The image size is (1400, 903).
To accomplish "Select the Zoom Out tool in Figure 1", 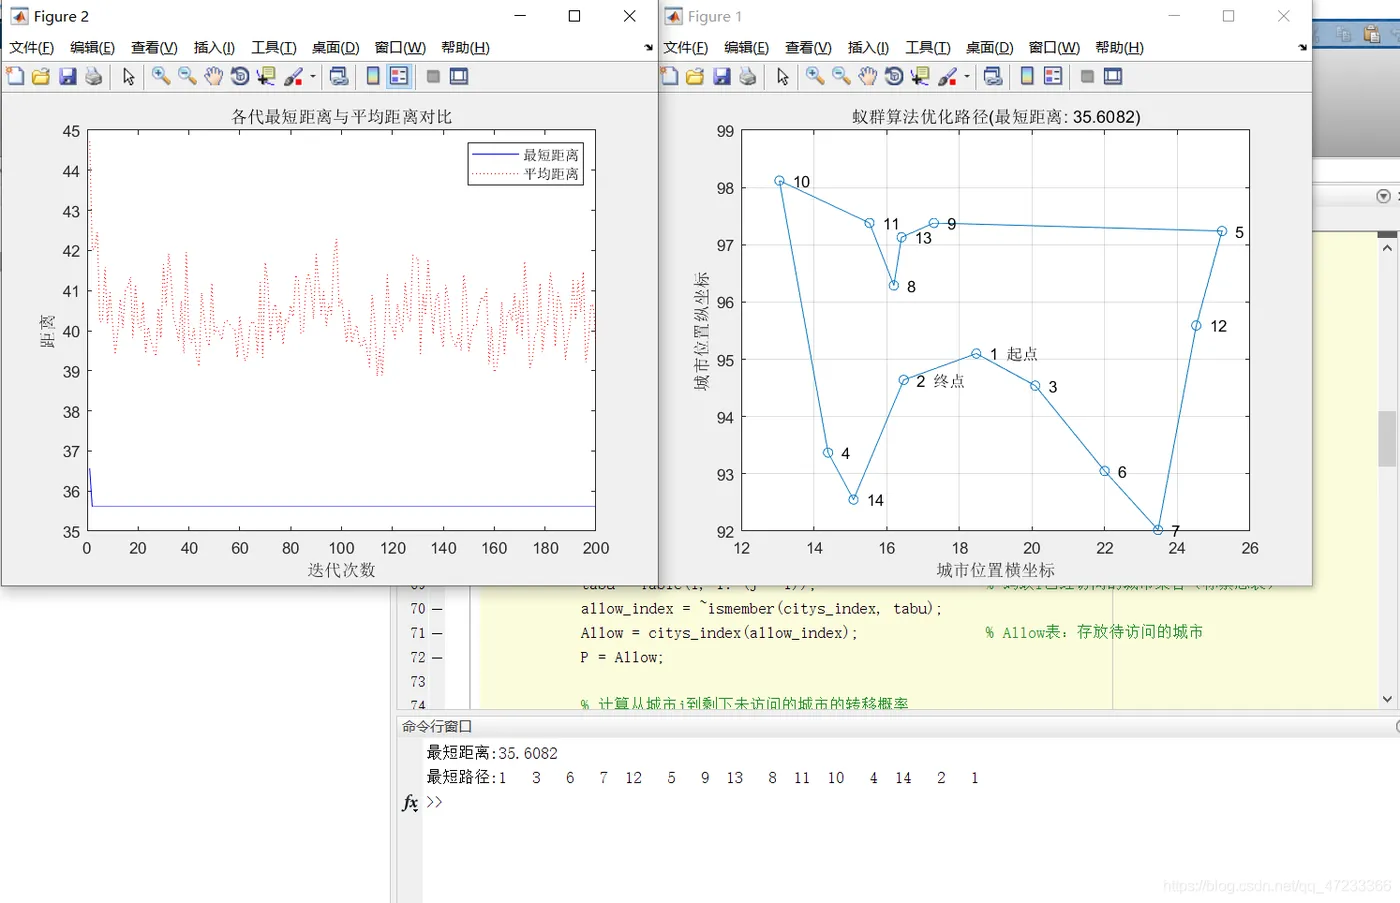I will click(841, 76).
